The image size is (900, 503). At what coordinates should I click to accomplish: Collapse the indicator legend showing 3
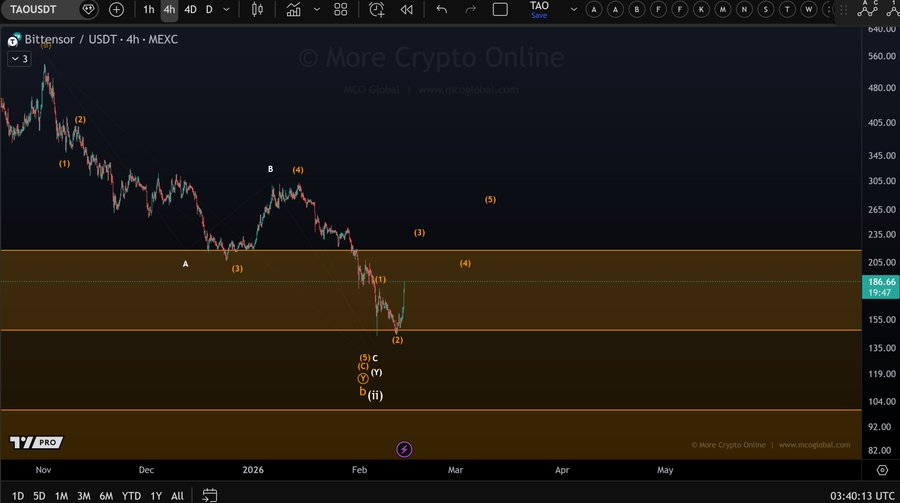point(19,59)
